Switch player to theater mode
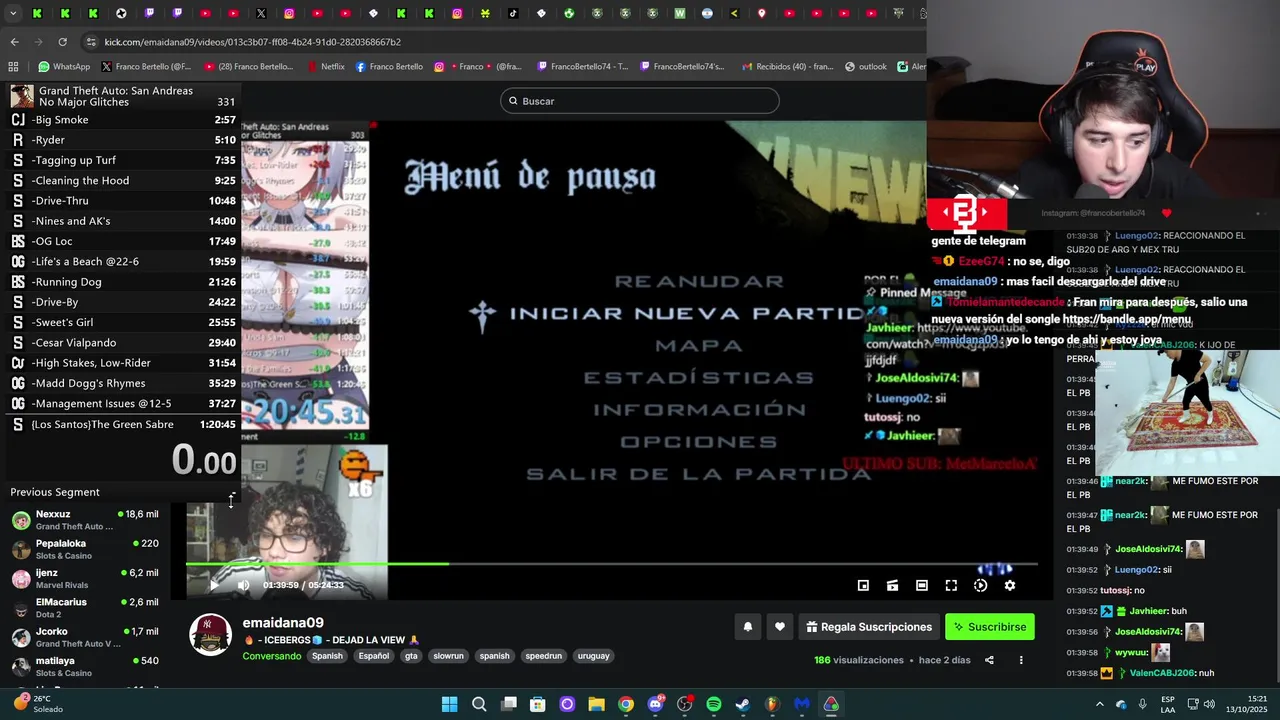 922,585
